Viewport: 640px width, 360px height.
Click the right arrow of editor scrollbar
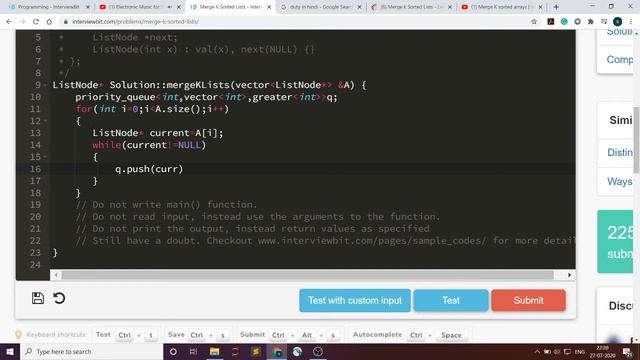pos(569,275)
